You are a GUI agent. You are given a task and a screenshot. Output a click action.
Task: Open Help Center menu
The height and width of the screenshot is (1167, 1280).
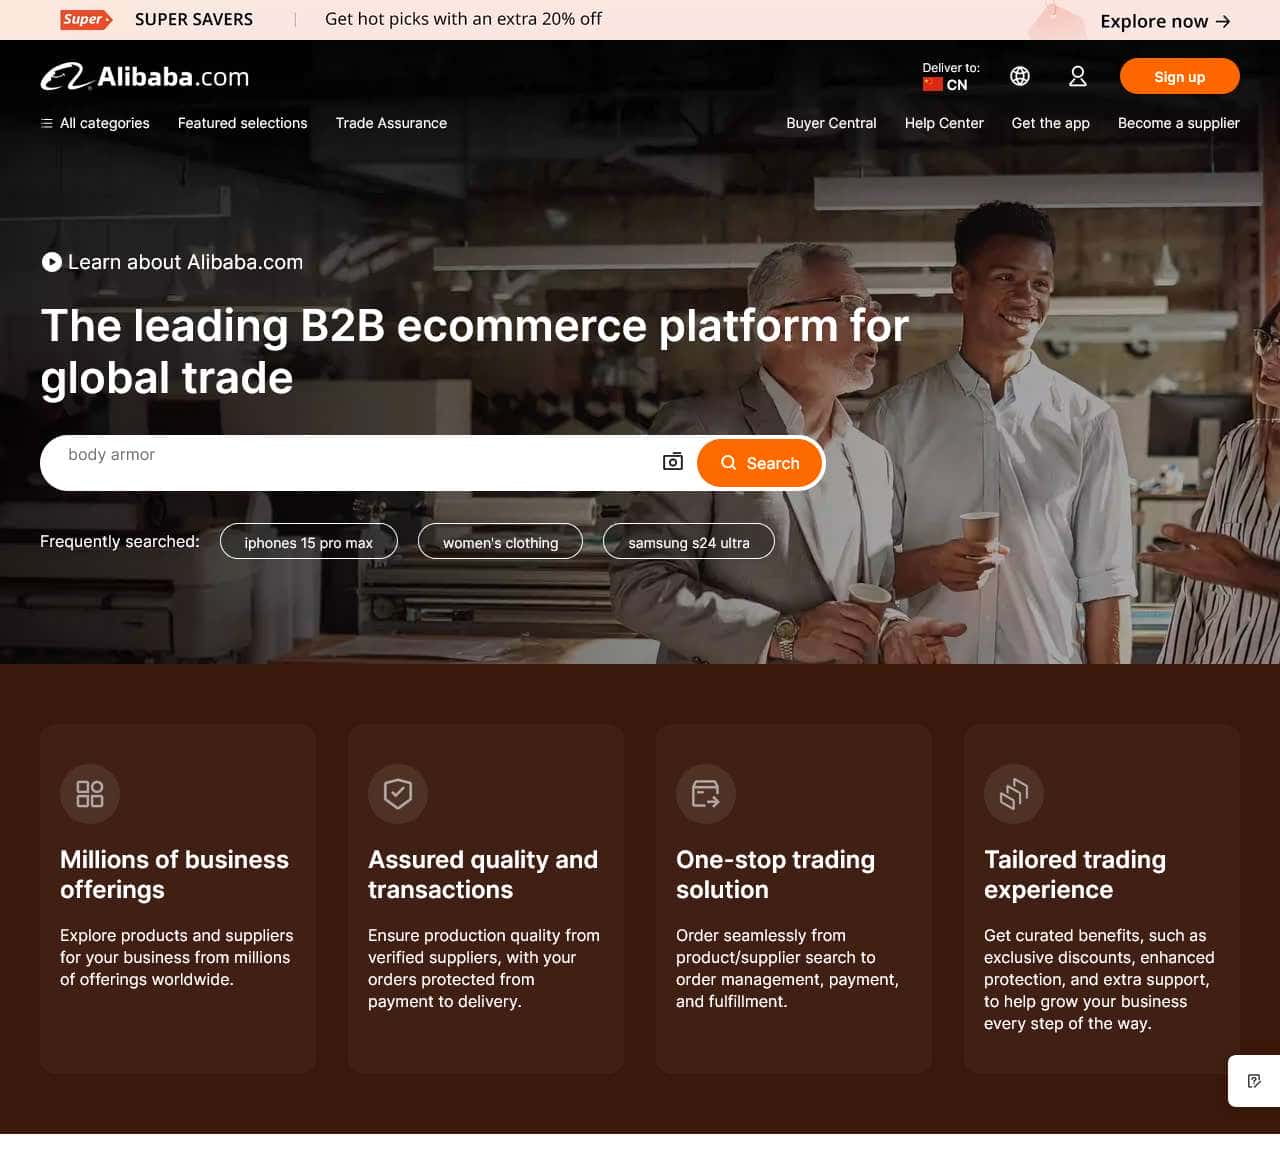coord(944,123)
